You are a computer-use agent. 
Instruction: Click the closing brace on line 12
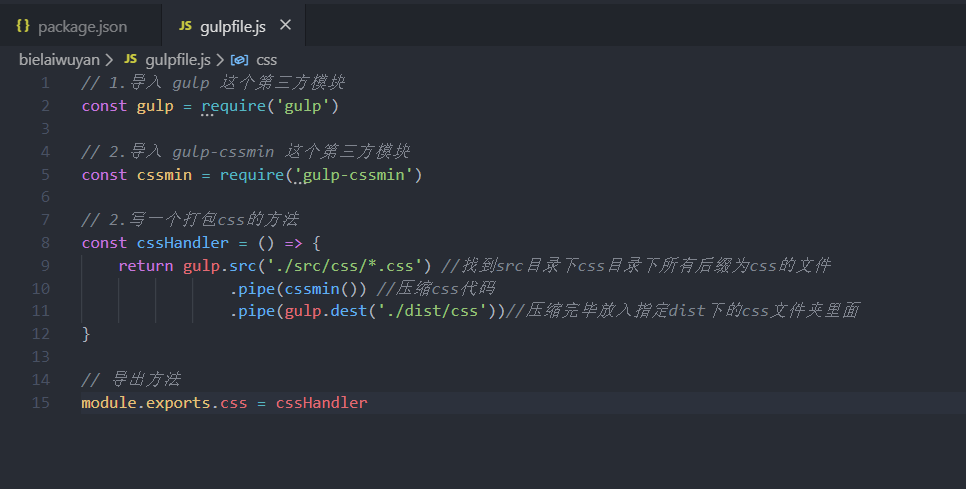[x=86, y=334]
